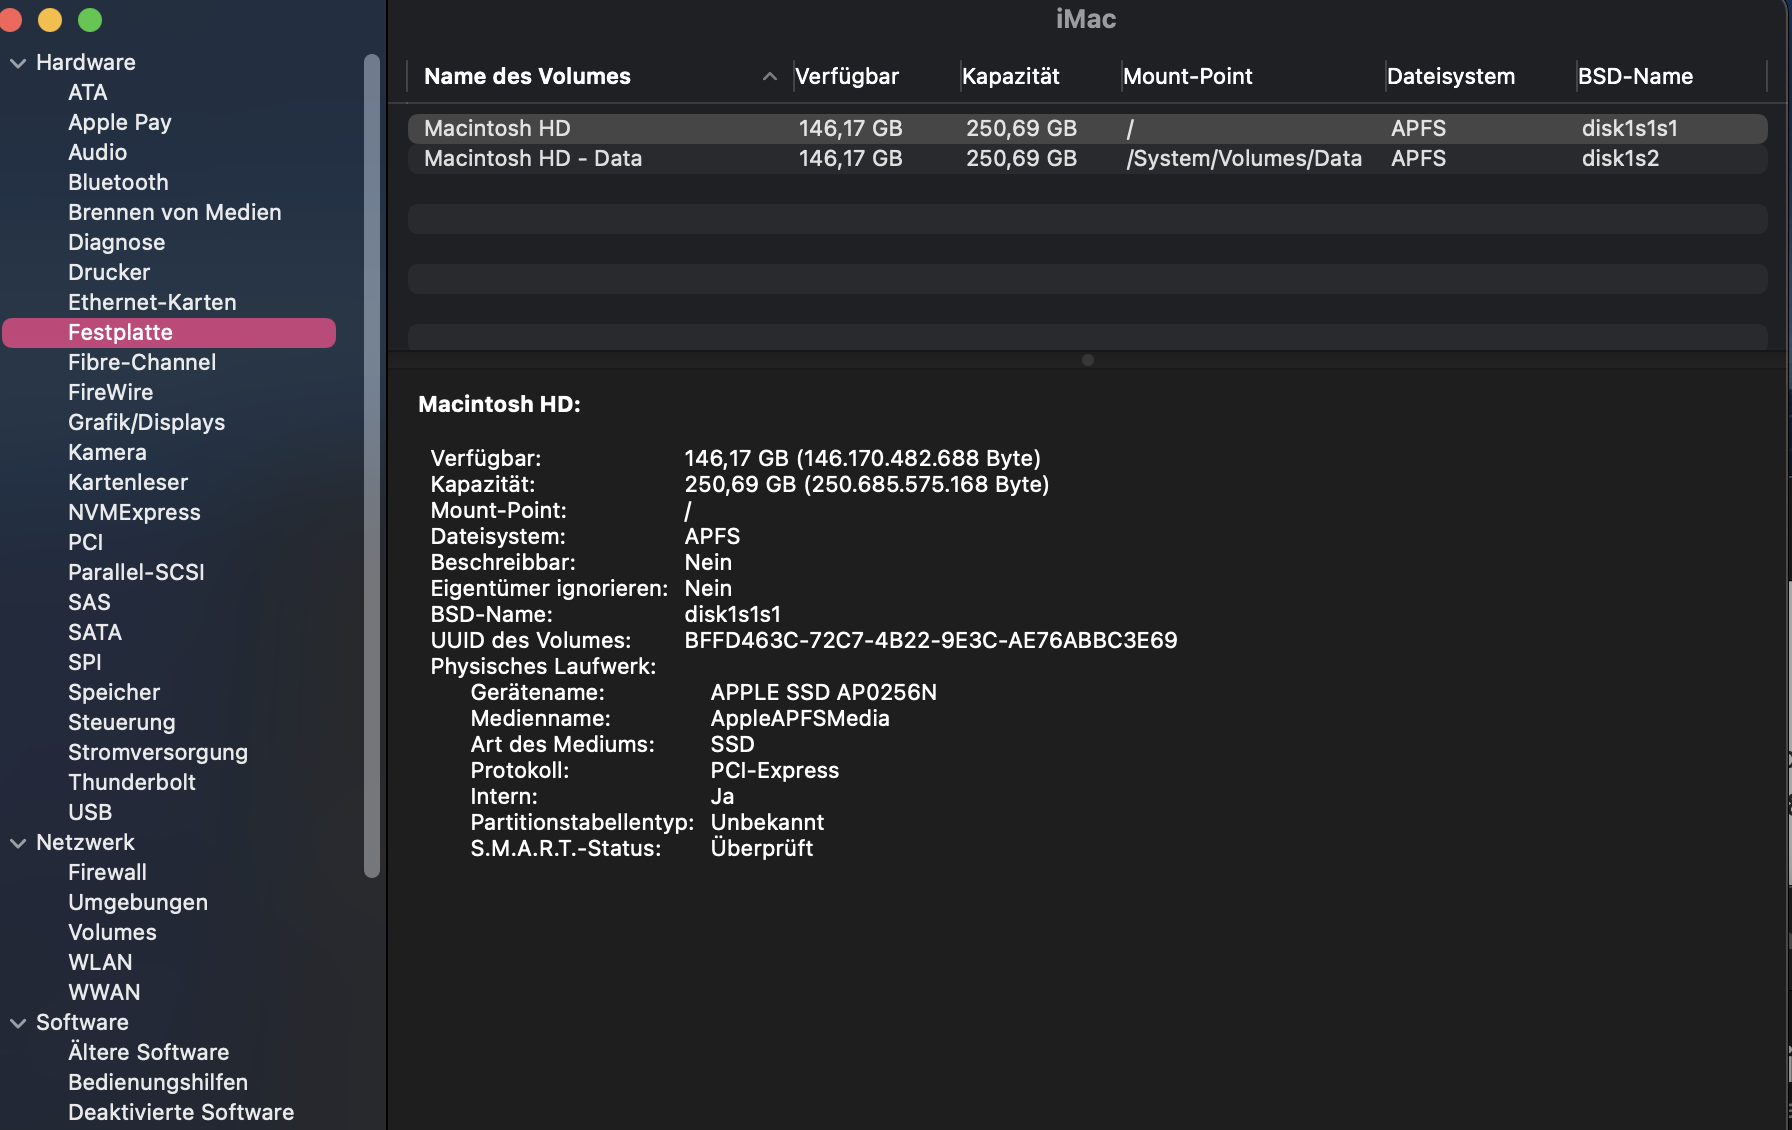Screen dimensions: 1792x1130
Task: Toggle sort arrow on Name des Volumes
Action: (769, 76)
